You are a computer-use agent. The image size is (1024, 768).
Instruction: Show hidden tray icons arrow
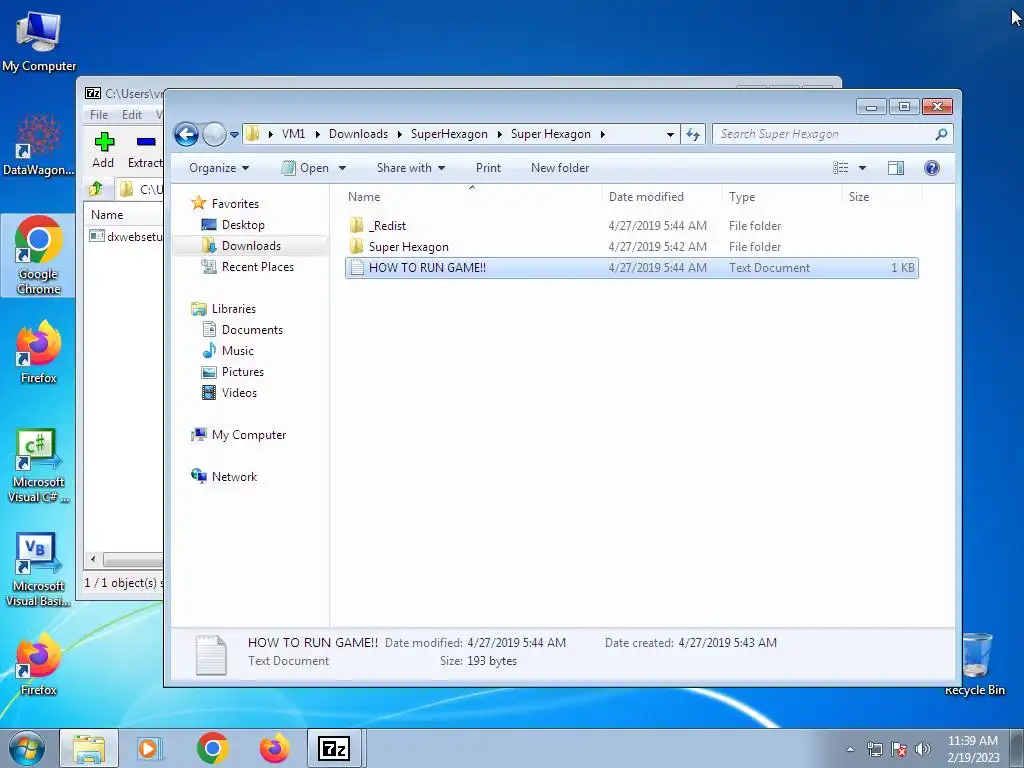pyautogui.click(x=850, y=749)
